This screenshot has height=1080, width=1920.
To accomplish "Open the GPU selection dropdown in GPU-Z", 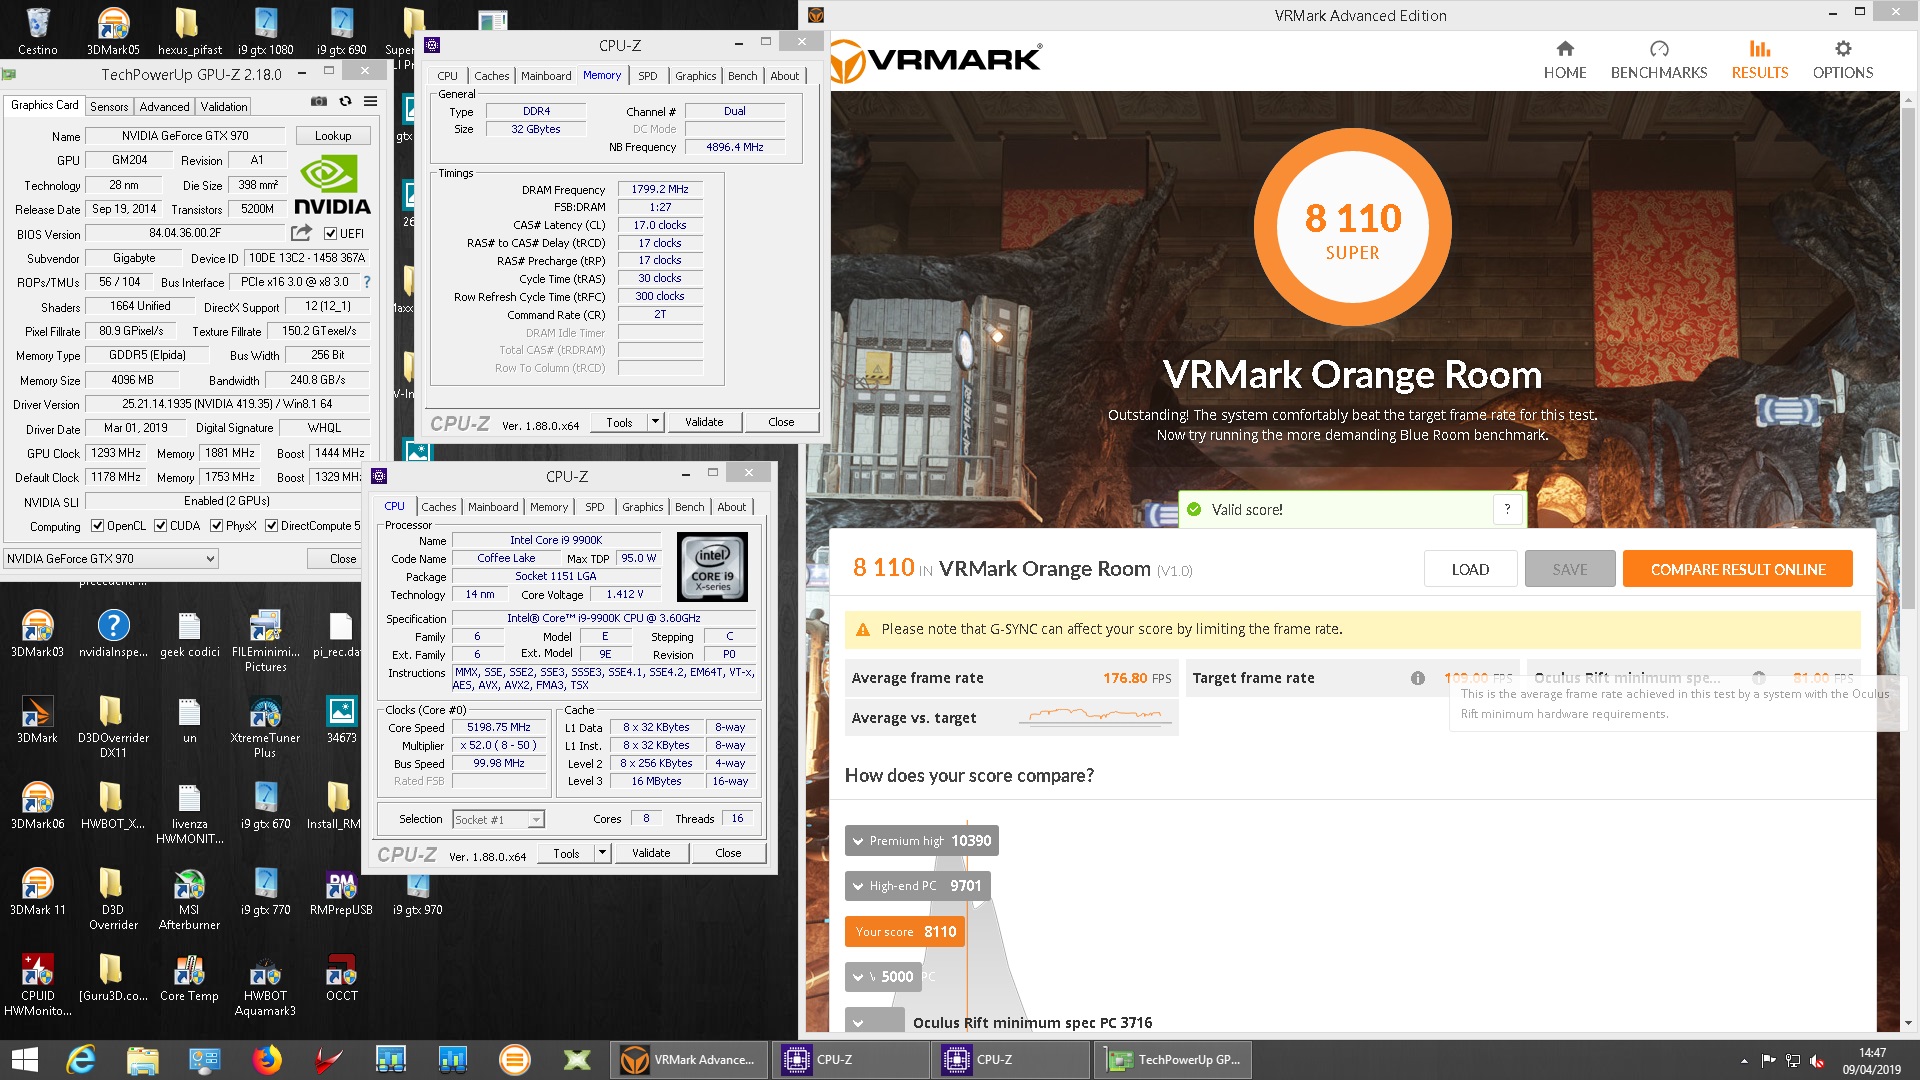I will (x=111, y=559).
